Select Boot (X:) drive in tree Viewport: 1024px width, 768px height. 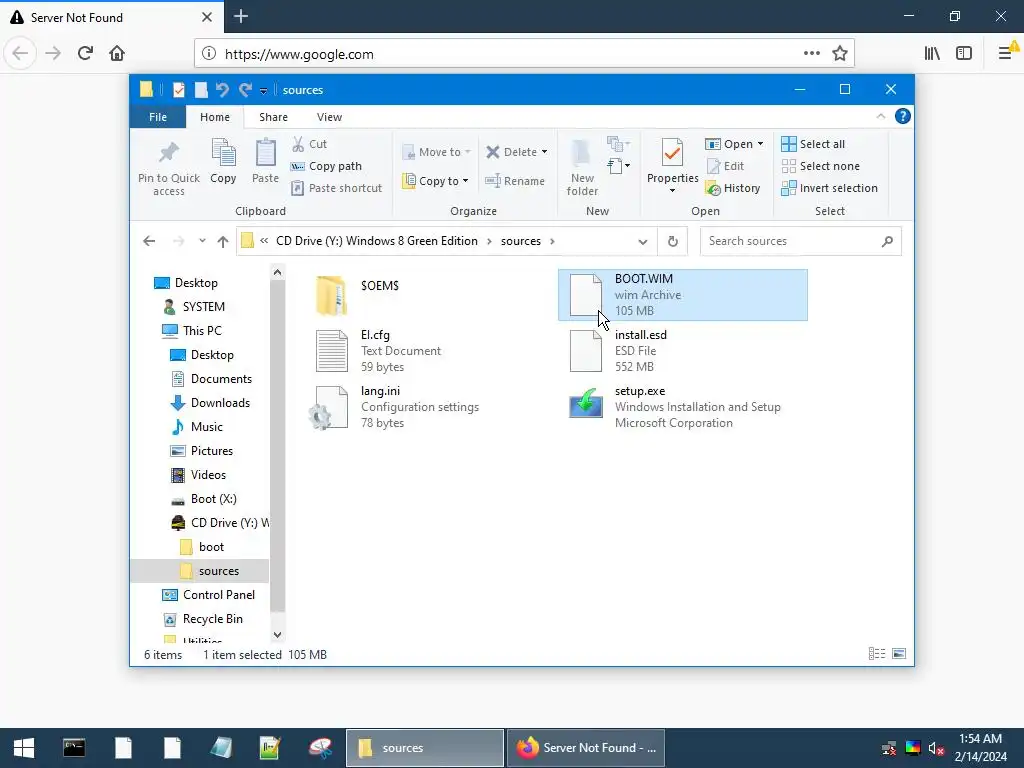[214, 499]
